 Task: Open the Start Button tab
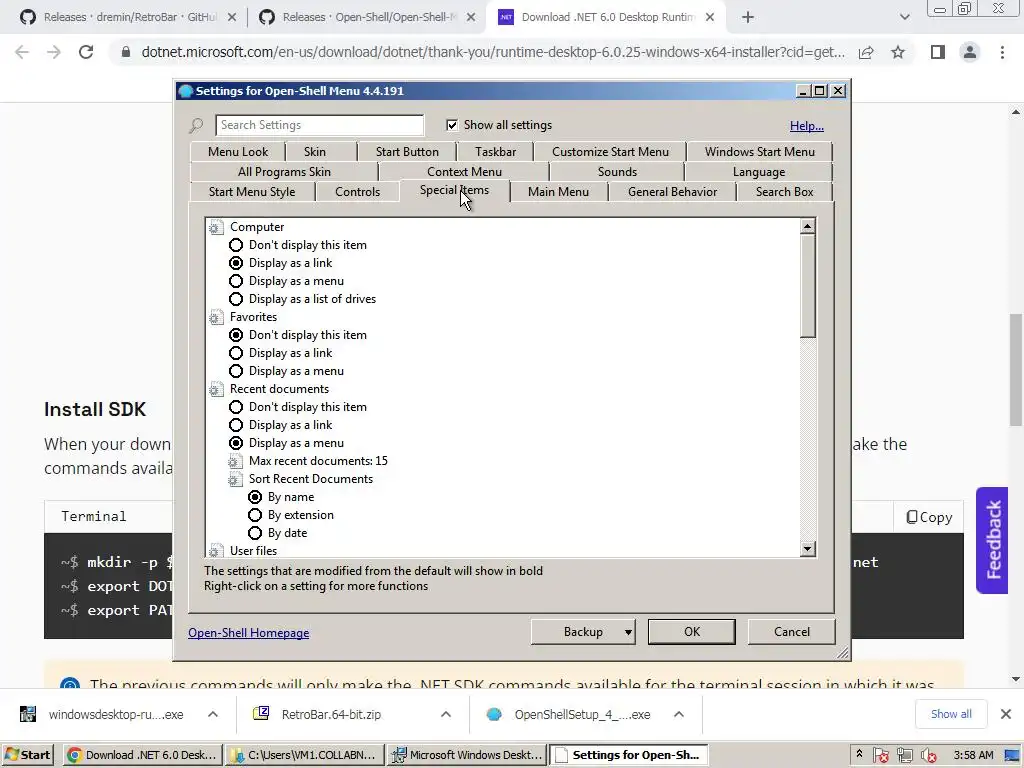point(407,152)
